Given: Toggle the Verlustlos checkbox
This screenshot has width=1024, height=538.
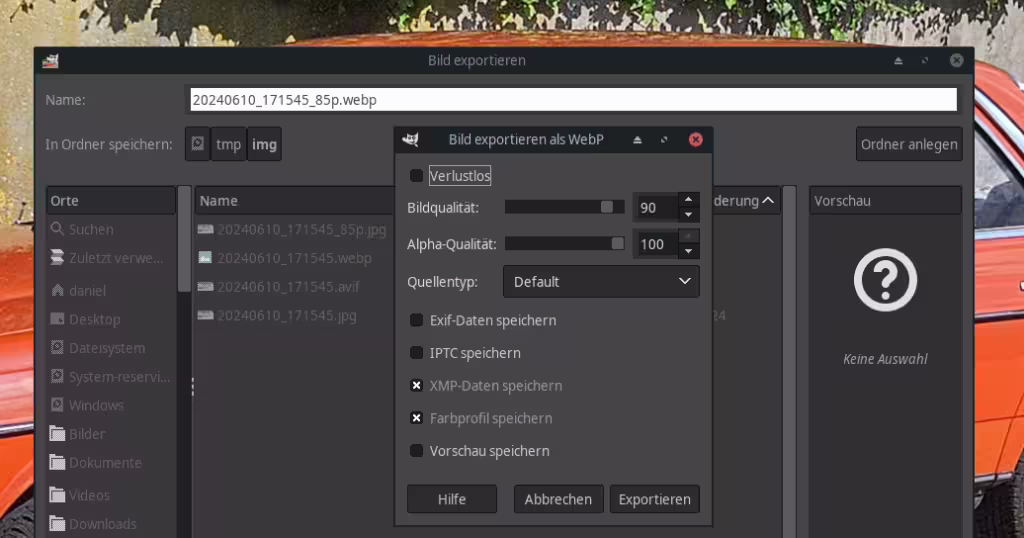Looking at the screenshot, I should (x=416, y=176).
